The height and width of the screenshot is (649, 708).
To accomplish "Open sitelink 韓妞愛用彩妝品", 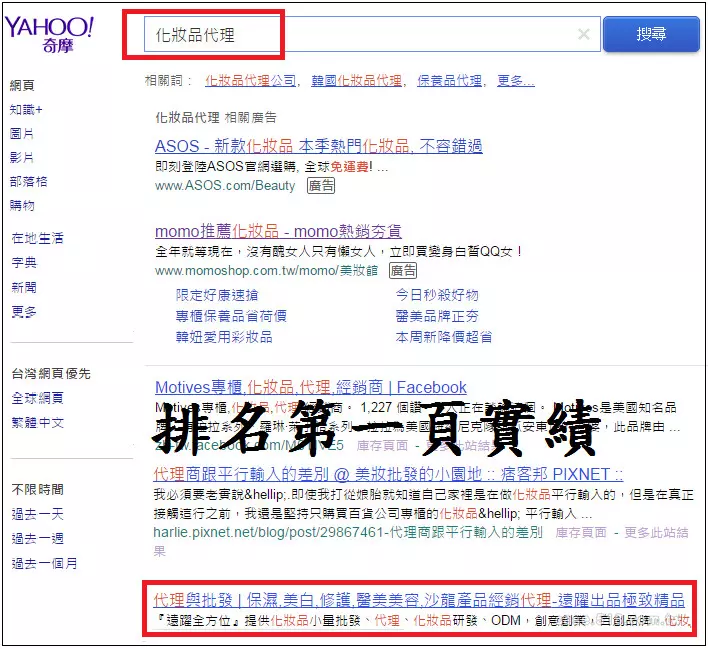I will click(224, 337).
